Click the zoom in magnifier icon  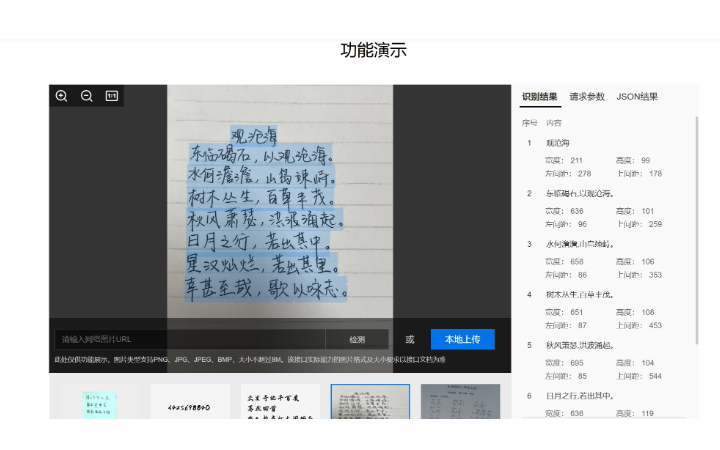[61, 96]
